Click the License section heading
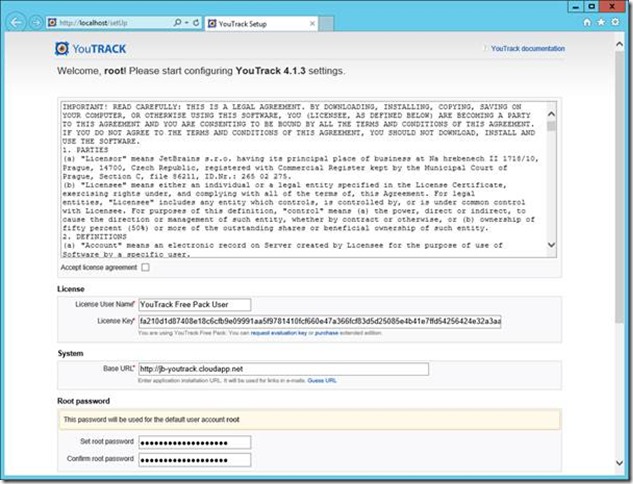 [x=71, y=289]
